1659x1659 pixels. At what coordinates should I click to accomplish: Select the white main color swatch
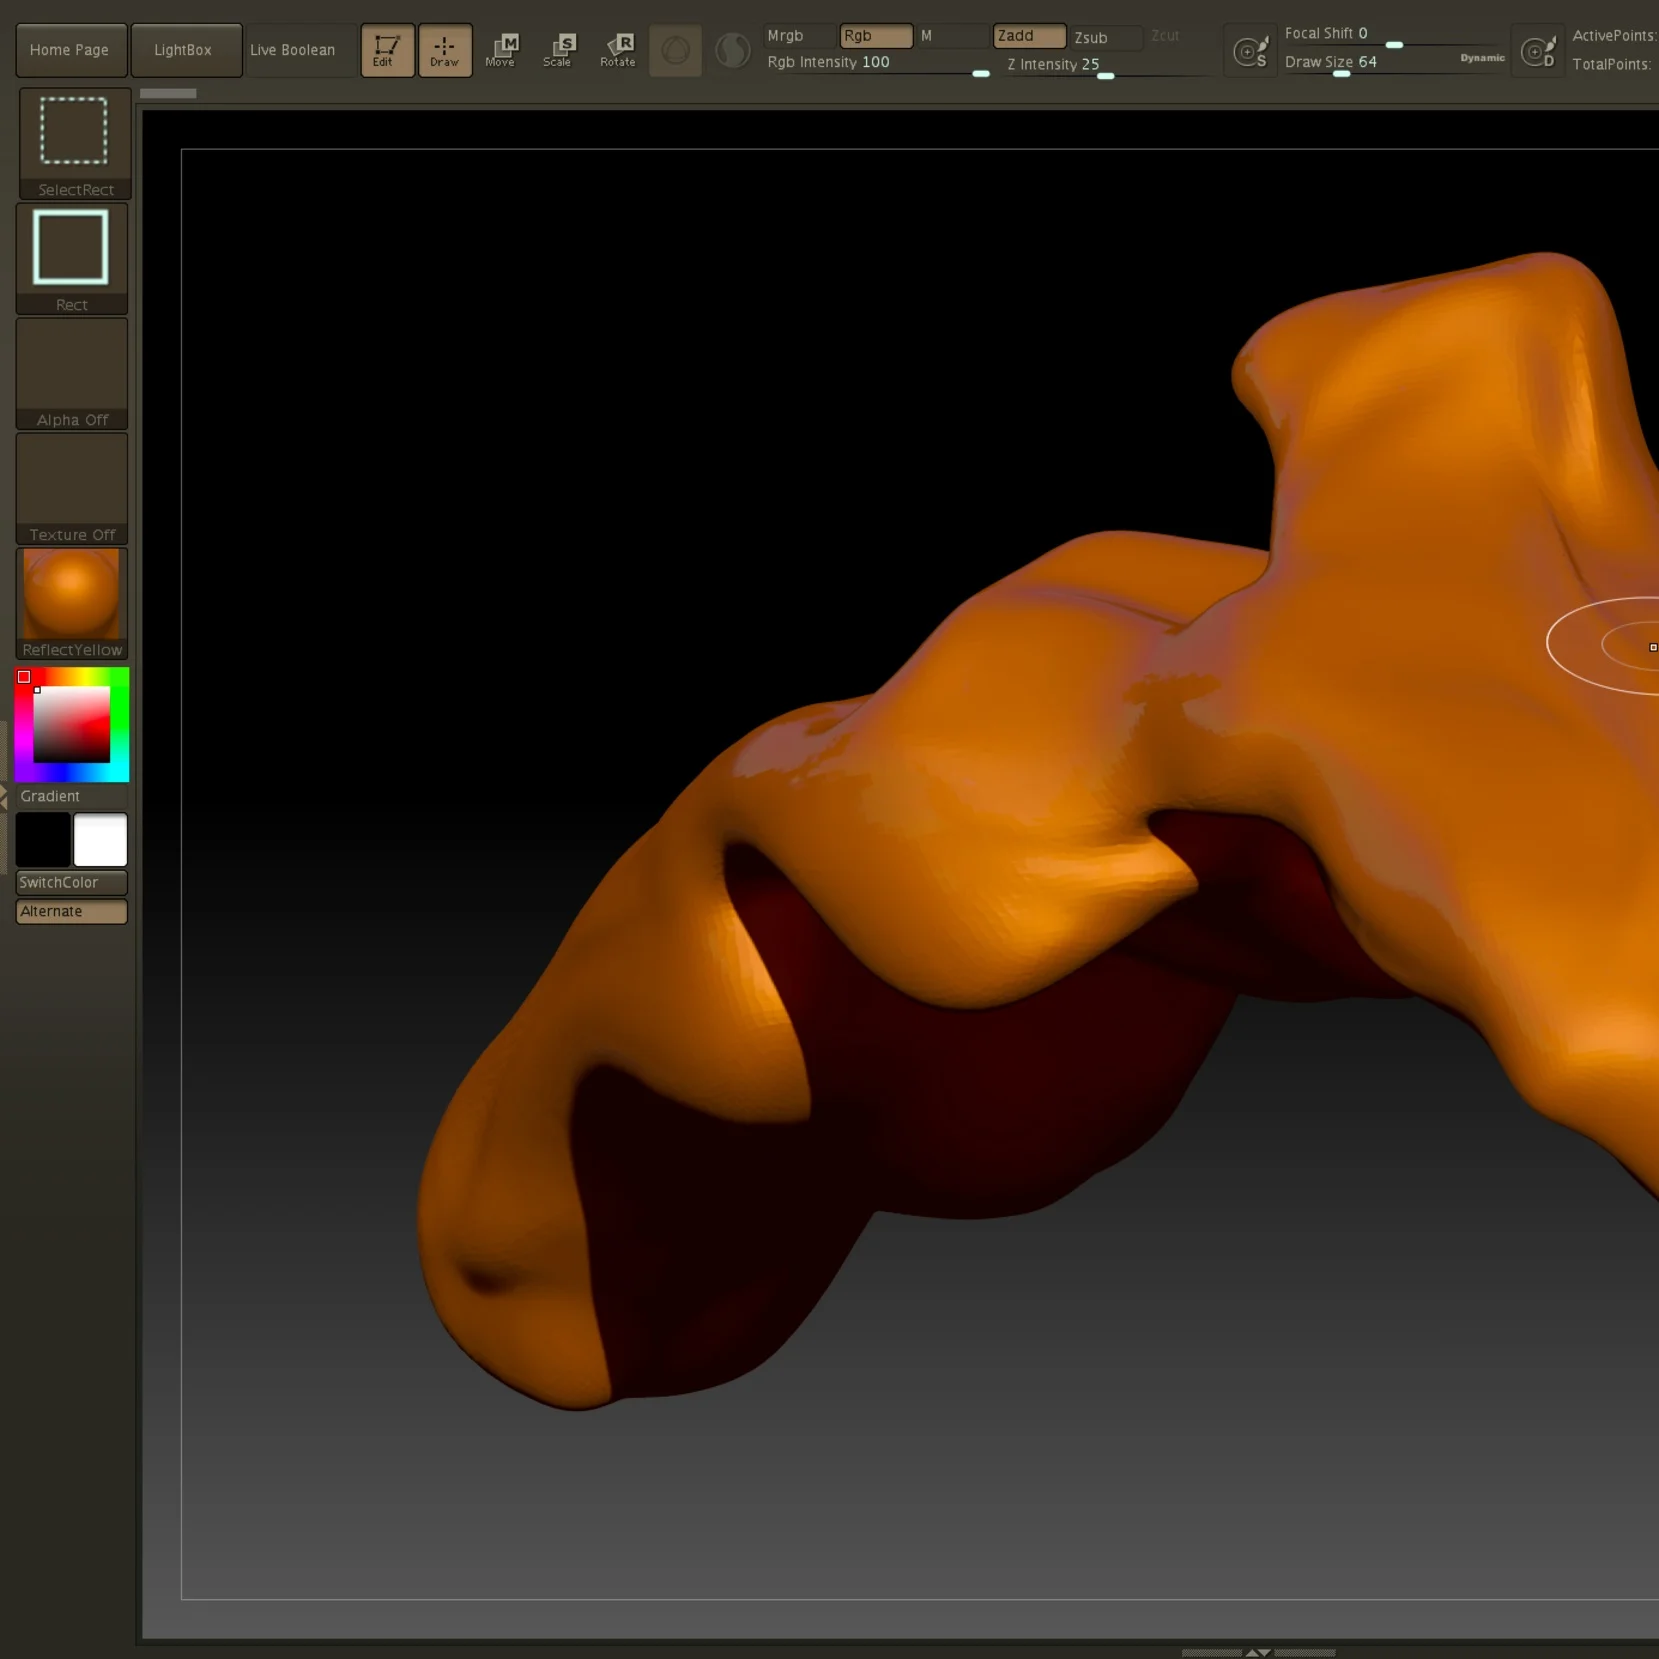(100, 839)
